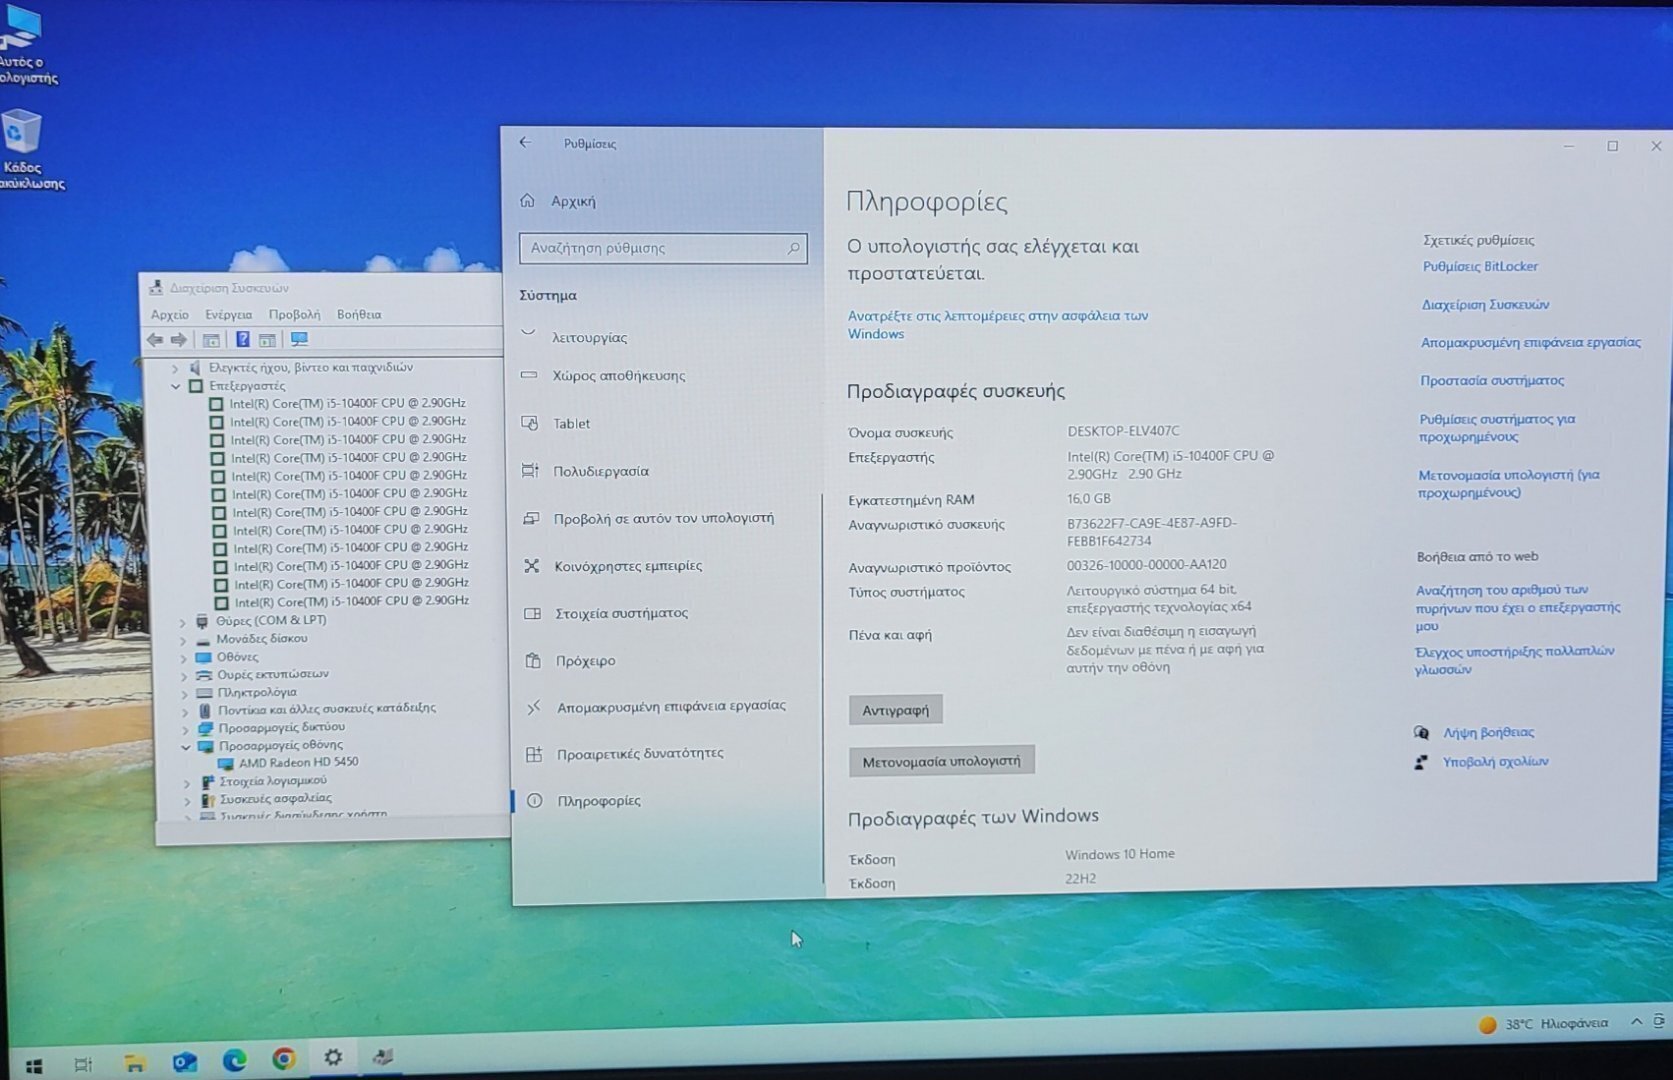Expand Στοιχεία λογισμικού node
Viewport: 1673px width, 1080px height.
(x=186, y=783)
